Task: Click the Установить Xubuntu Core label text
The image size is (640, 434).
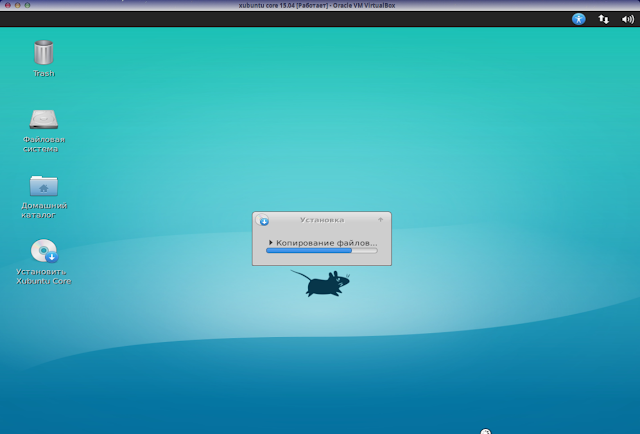Action: (x=44, y=276)
